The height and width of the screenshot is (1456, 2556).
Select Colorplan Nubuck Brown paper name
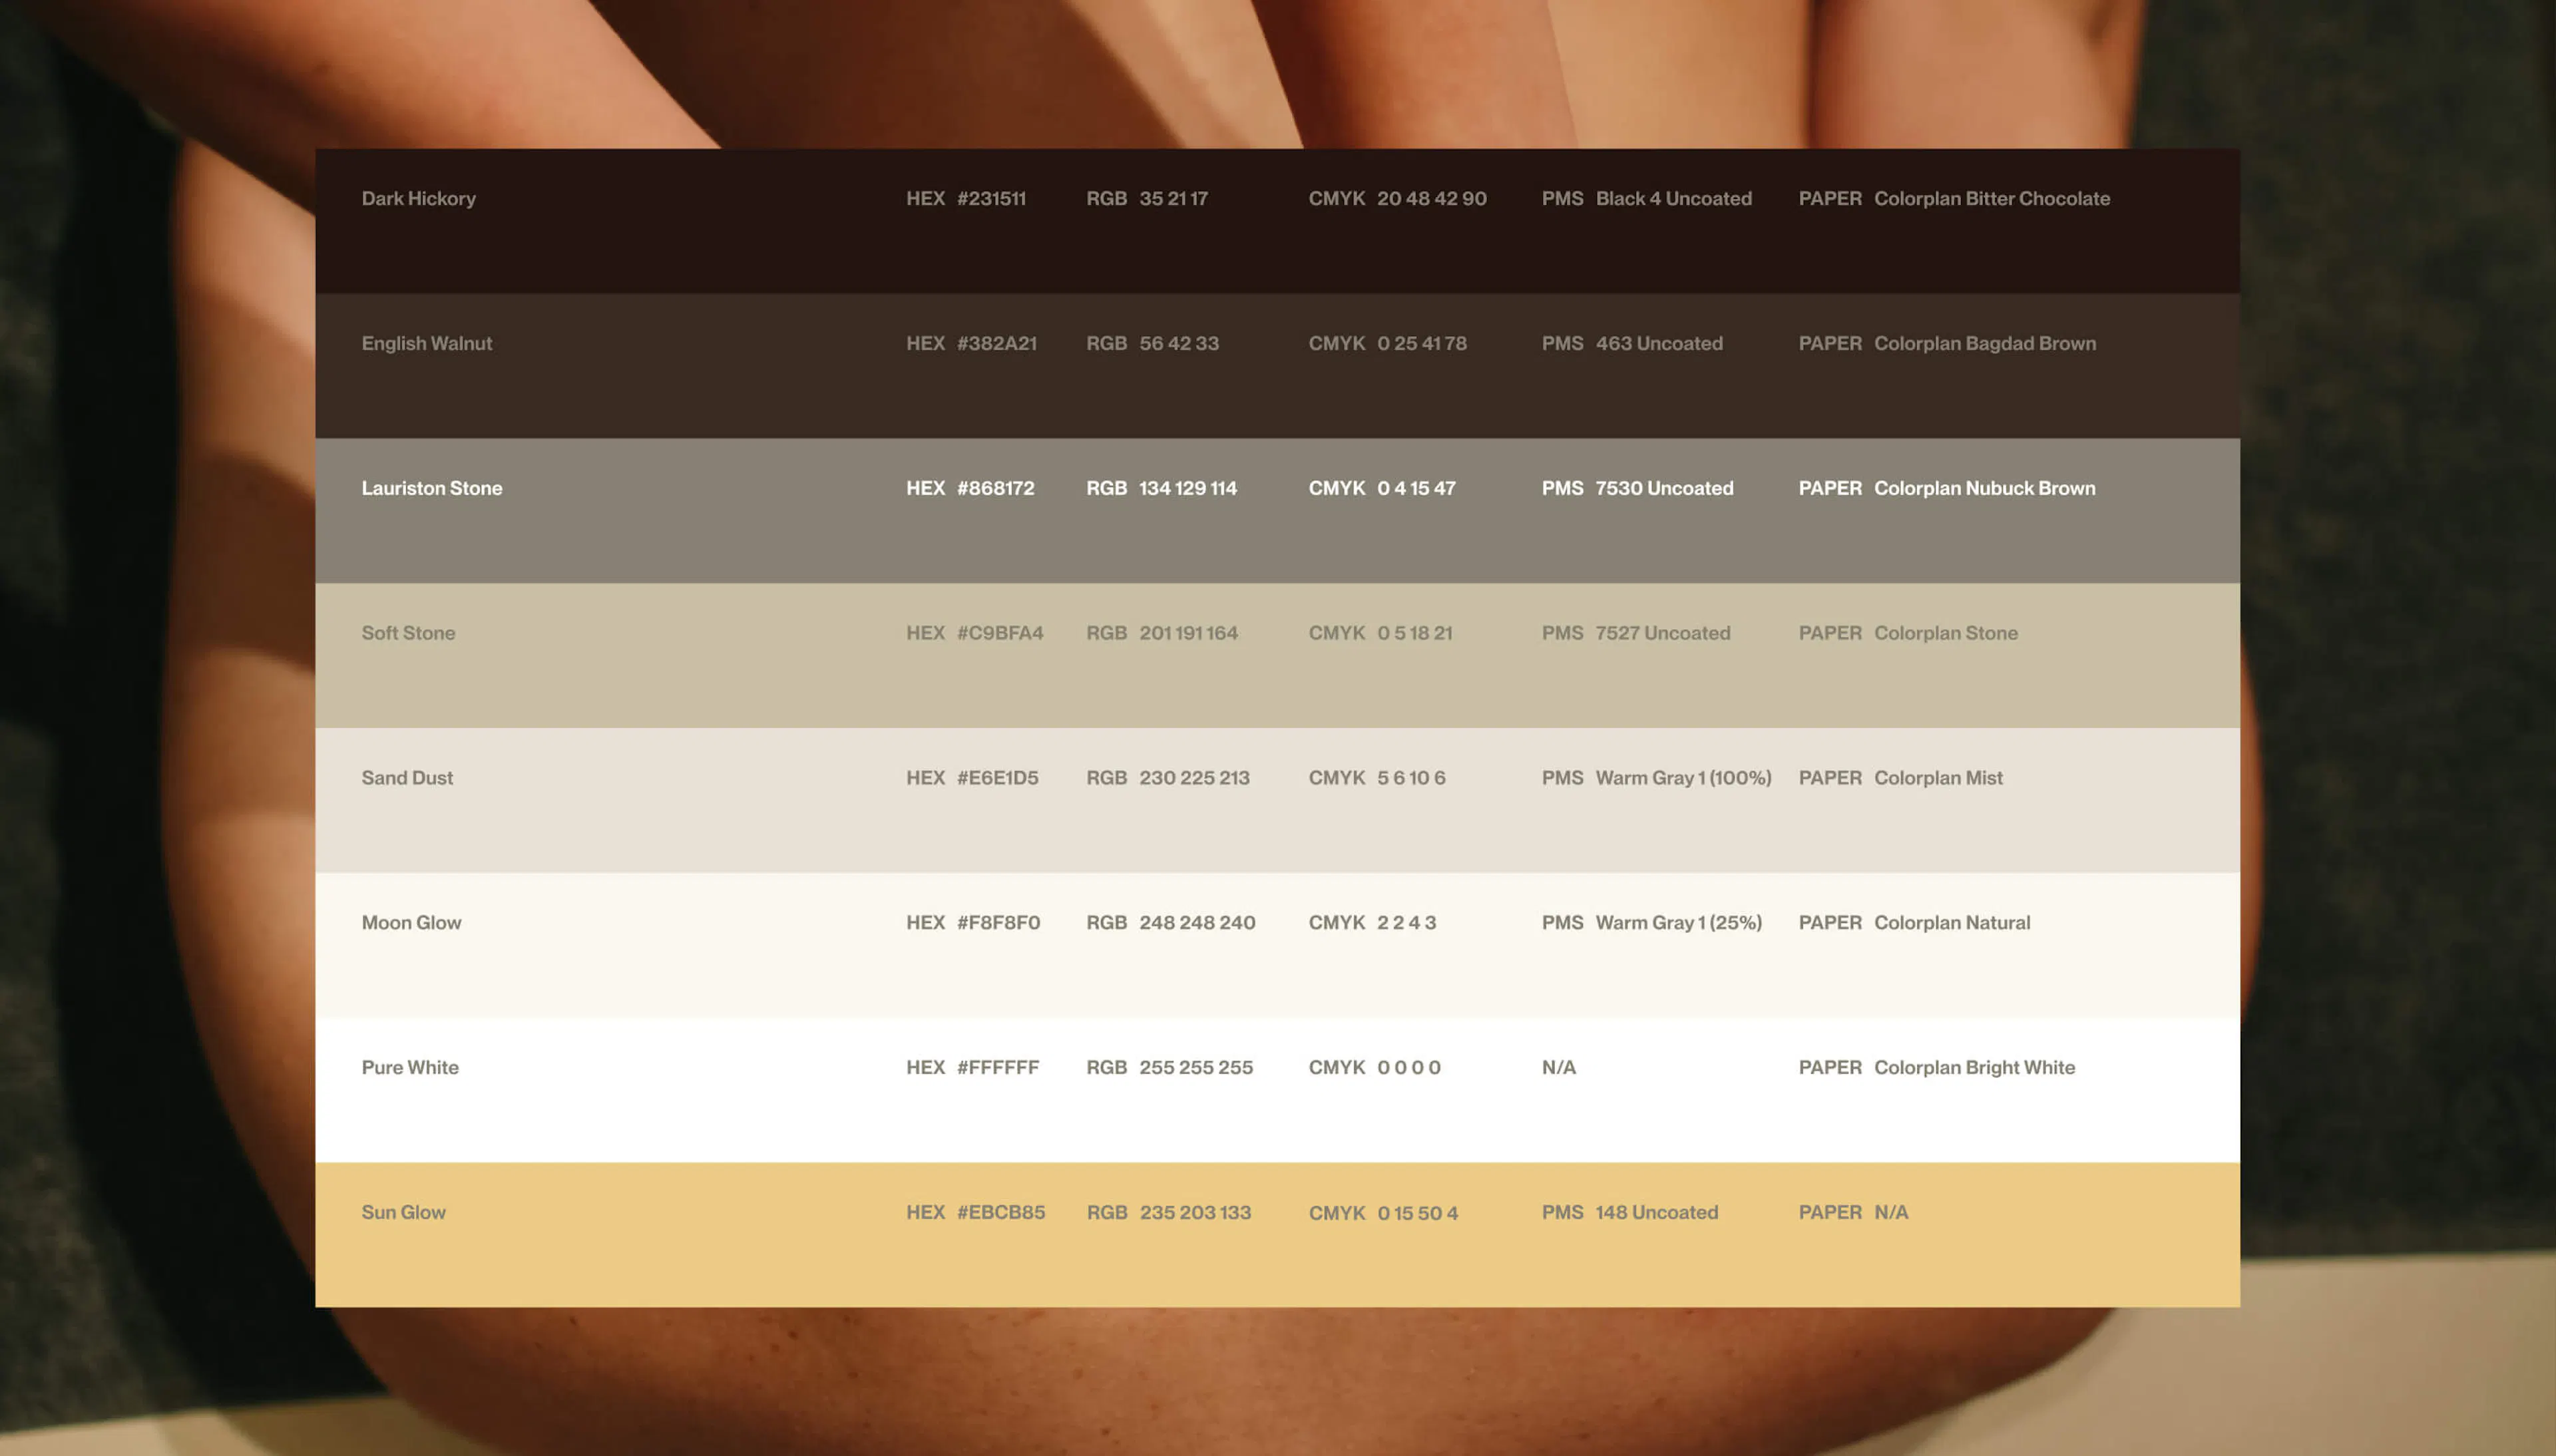click(x=1984, y=488)
